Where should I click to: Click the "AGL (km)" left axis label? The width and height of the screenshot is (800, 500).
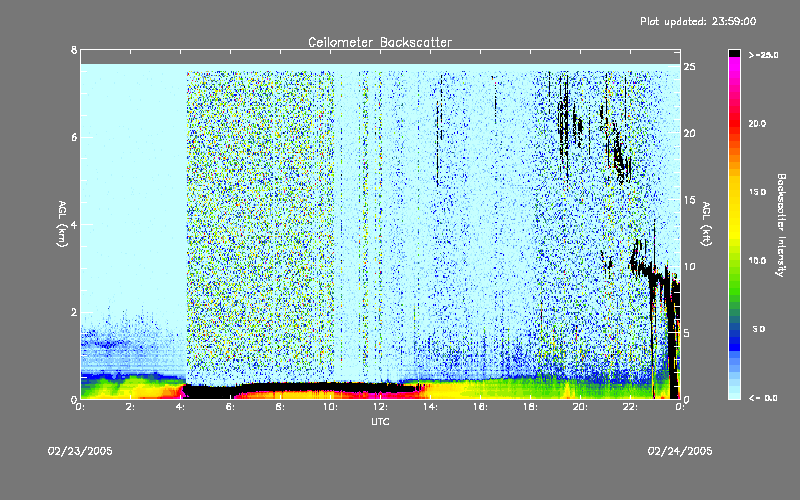(x=62, y=224)
